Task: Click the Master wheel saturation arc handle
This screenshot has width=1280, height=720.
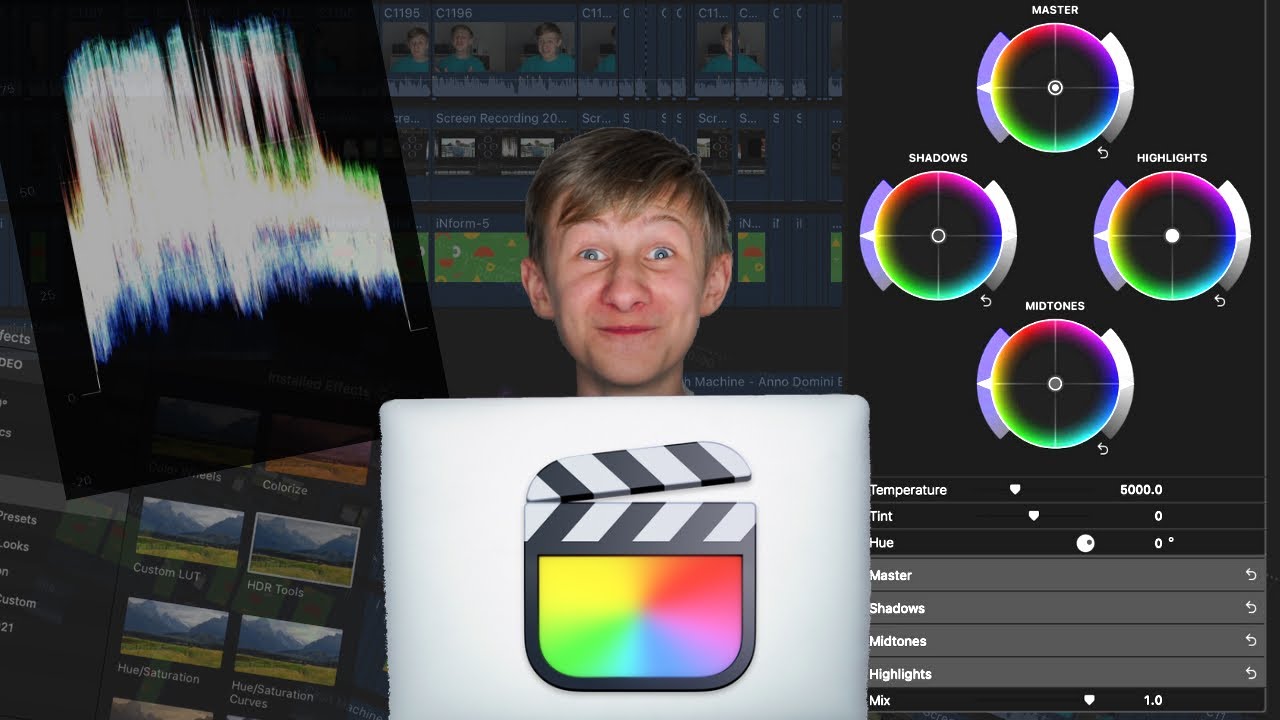Action: coord(985,89)
